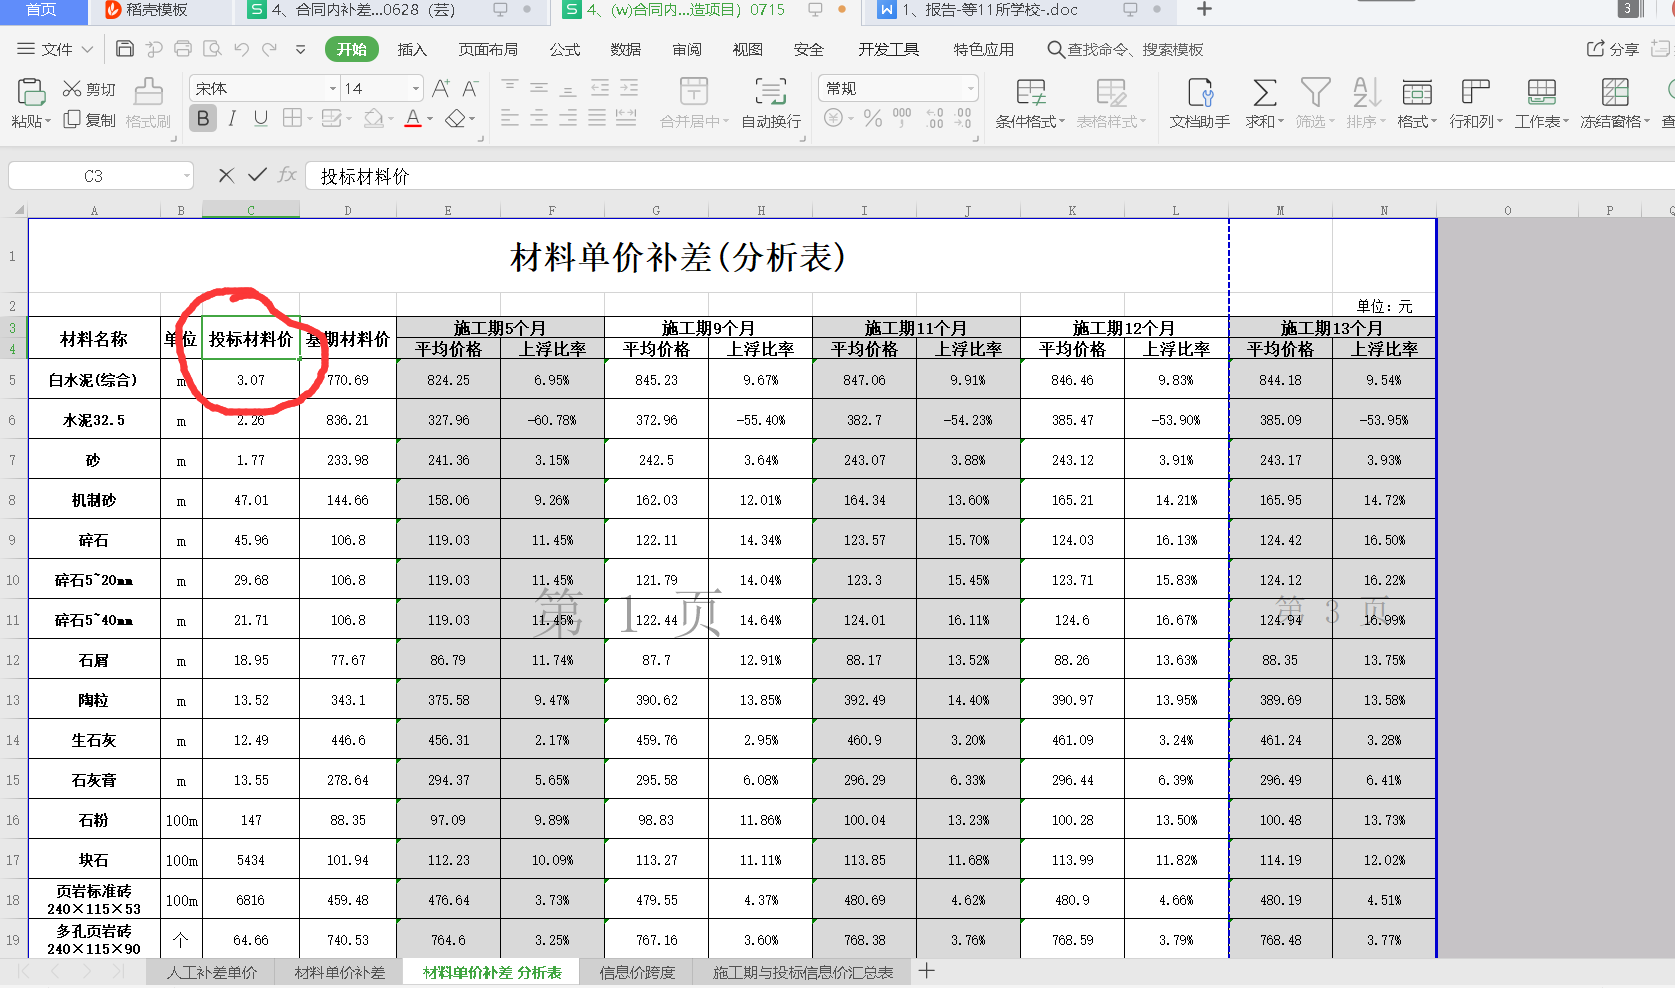Open the 文件 file menu
The height and width of the screenshot is (988, 1675).
(x=55, y=49)
